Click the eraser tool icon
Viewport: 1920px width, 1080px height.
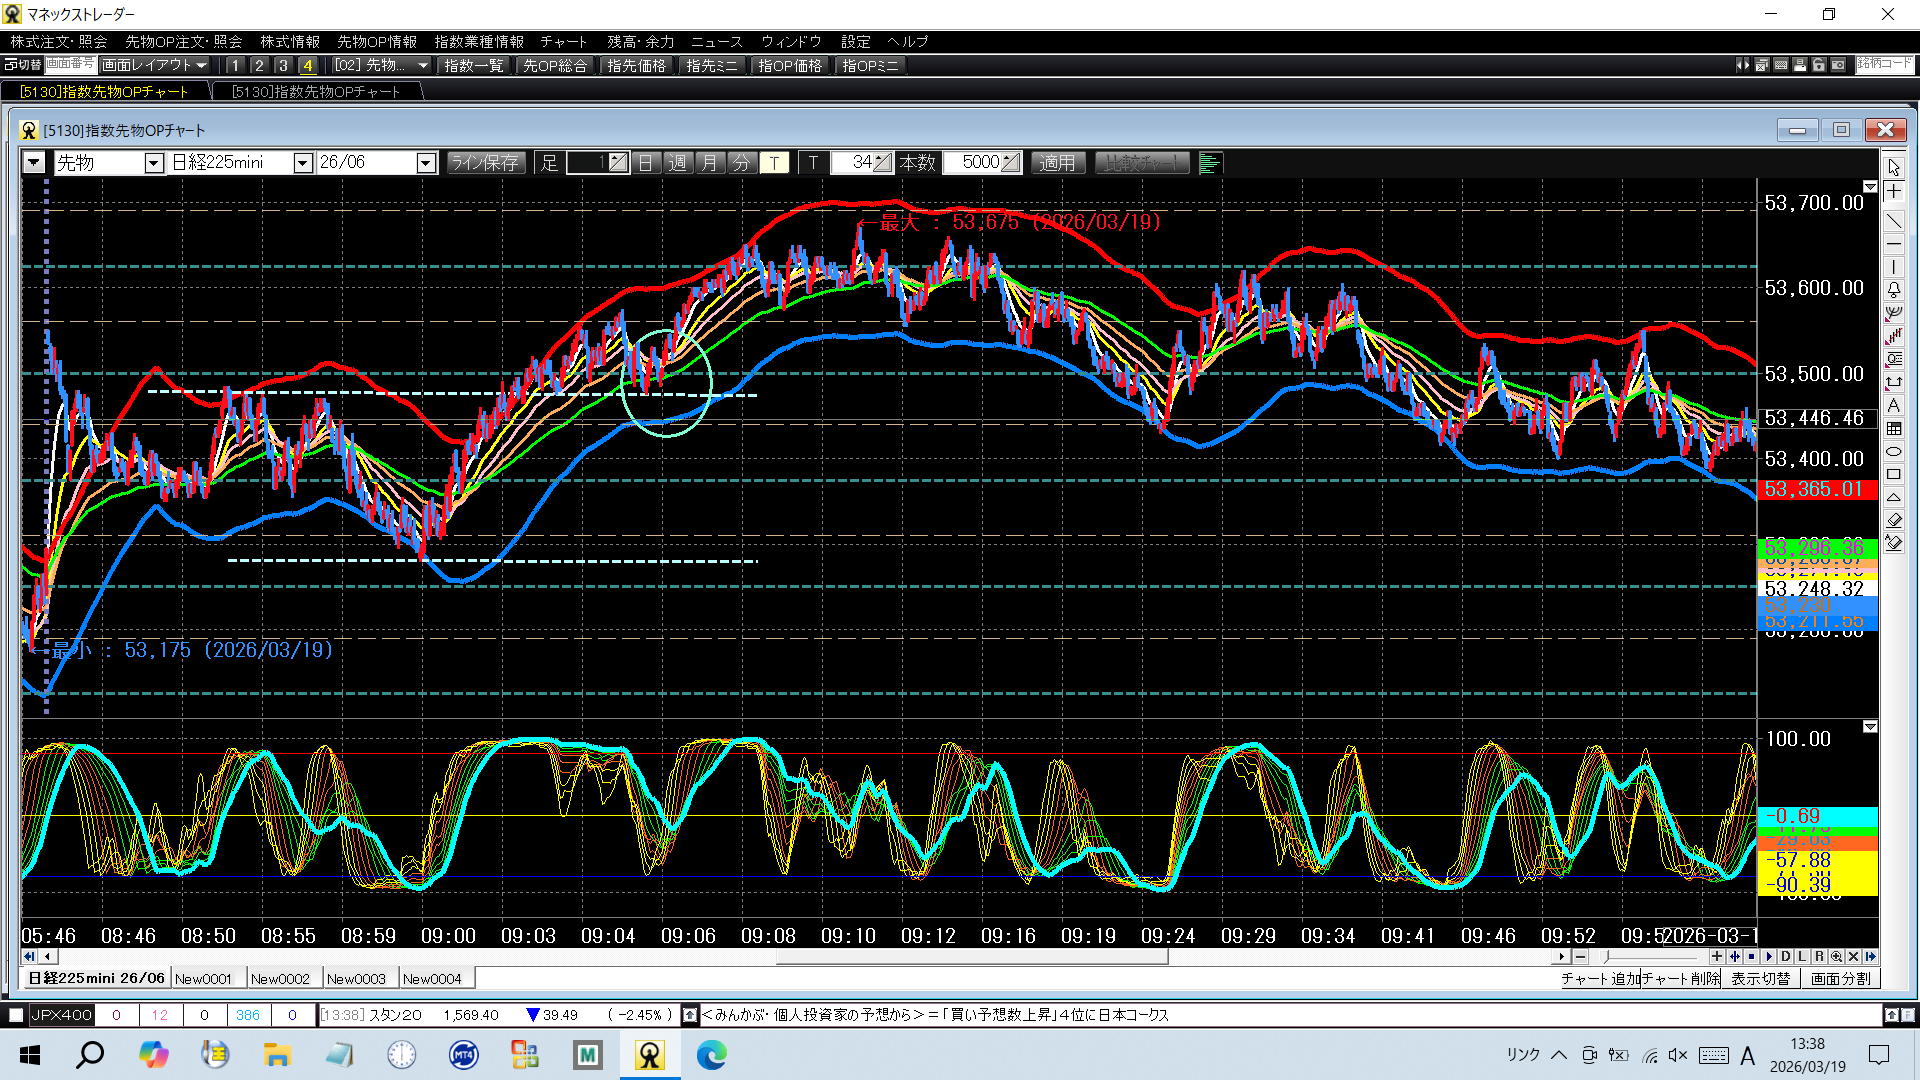1894,520
